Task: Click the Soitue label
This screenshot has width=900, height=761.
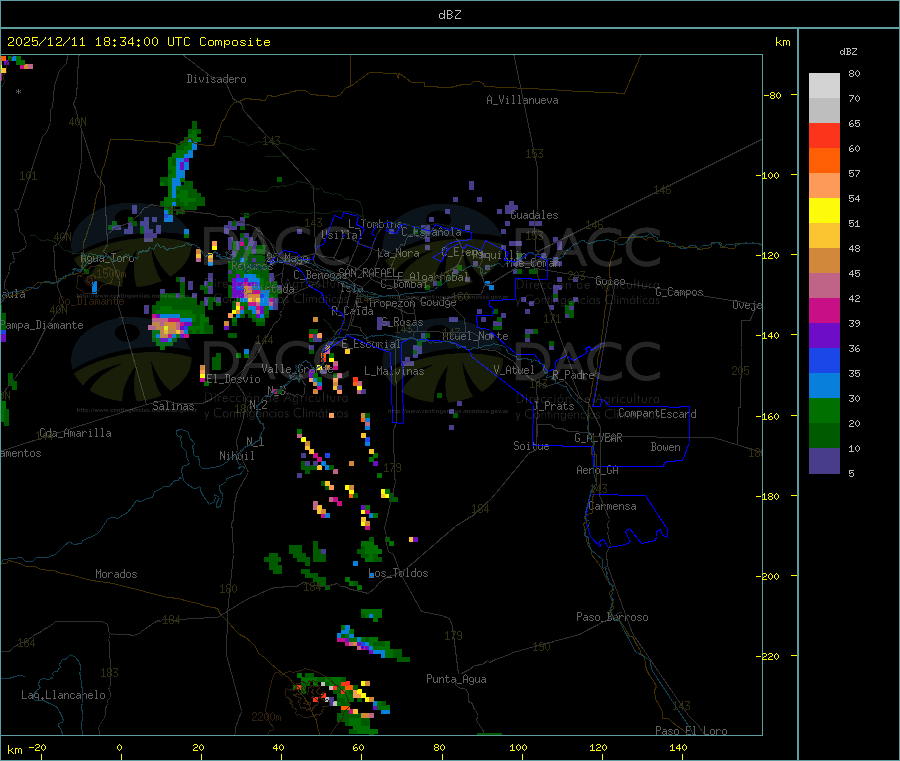Action: pyautogui.click(x=532, y=446)
